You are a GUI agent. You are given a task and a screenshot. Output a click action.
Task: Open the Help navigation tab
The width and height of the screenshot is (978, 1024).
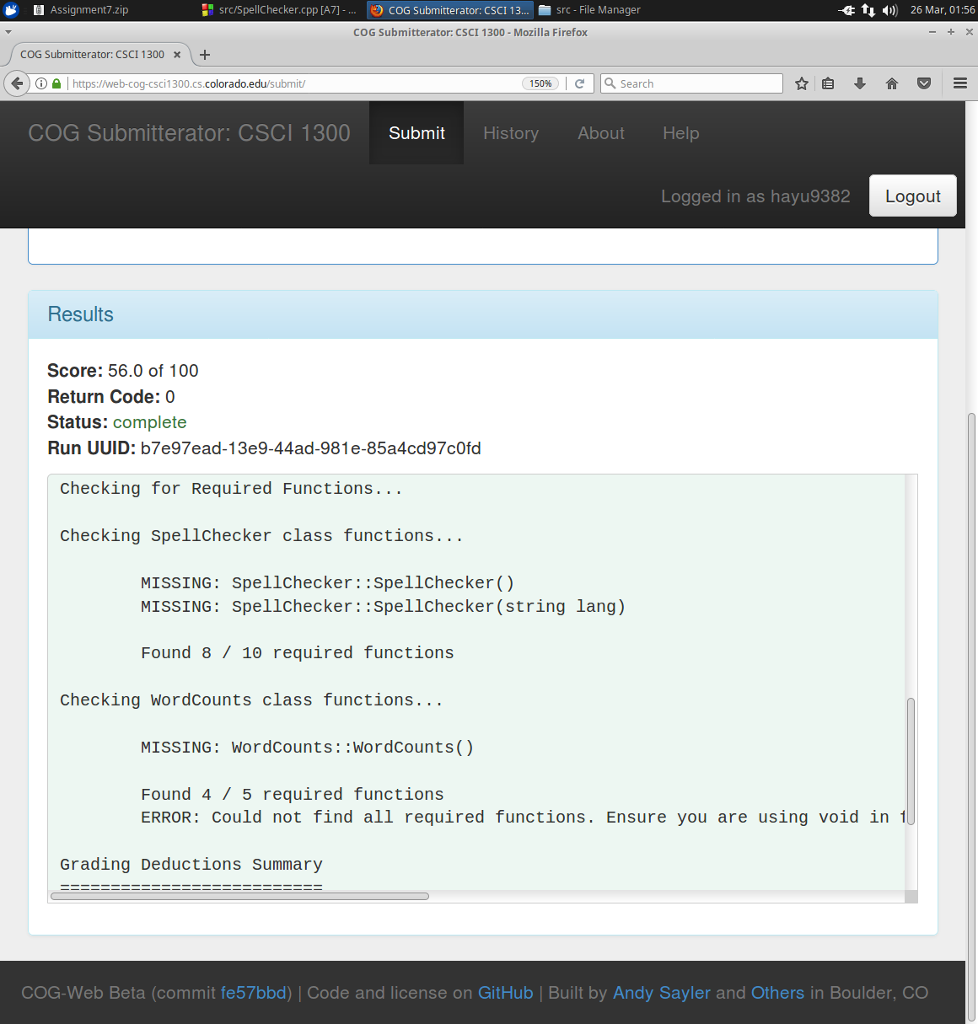coord(681,133)
